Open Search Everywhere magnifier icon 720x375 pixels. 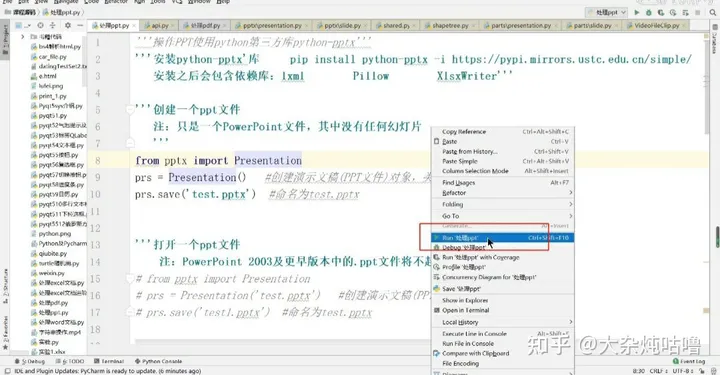[713, 12]
